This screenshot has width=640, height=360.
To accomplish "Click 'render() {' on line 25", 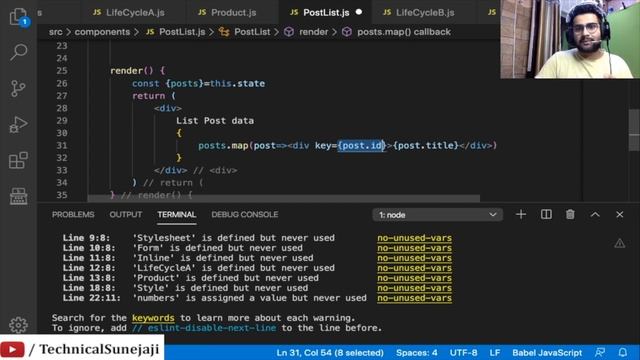I will click(x=138, y=71).
